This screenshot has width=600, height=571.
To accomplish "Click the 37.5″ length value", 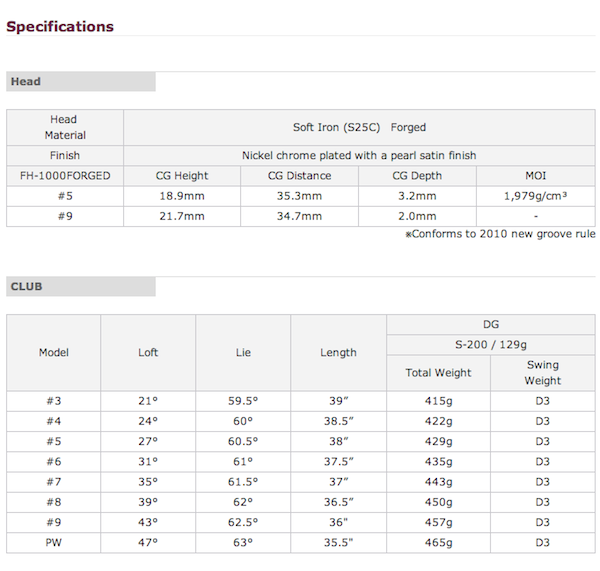I will (338, 462).
